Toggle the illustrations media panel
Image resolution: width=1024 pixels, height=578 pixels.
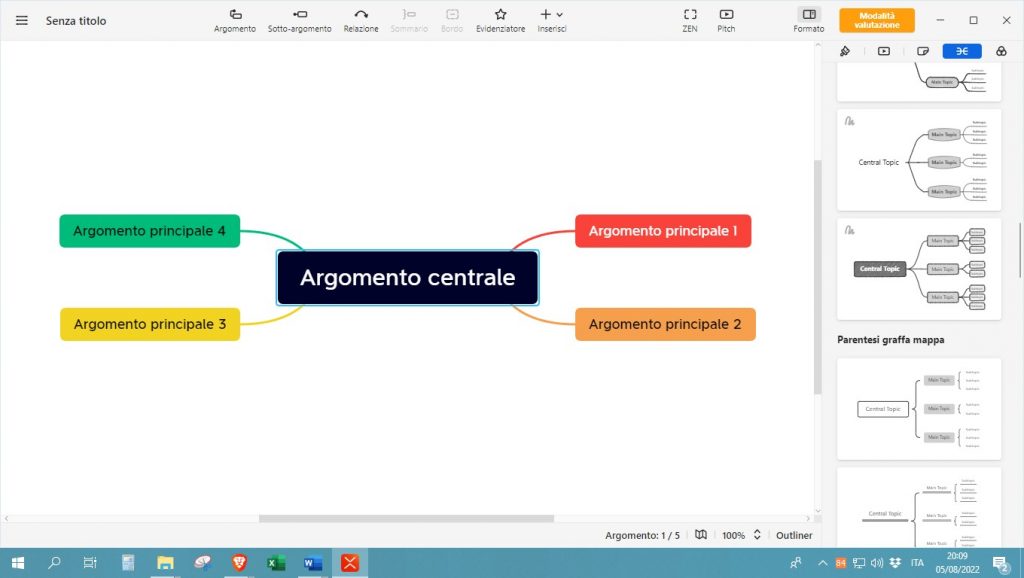pos(883,51)
